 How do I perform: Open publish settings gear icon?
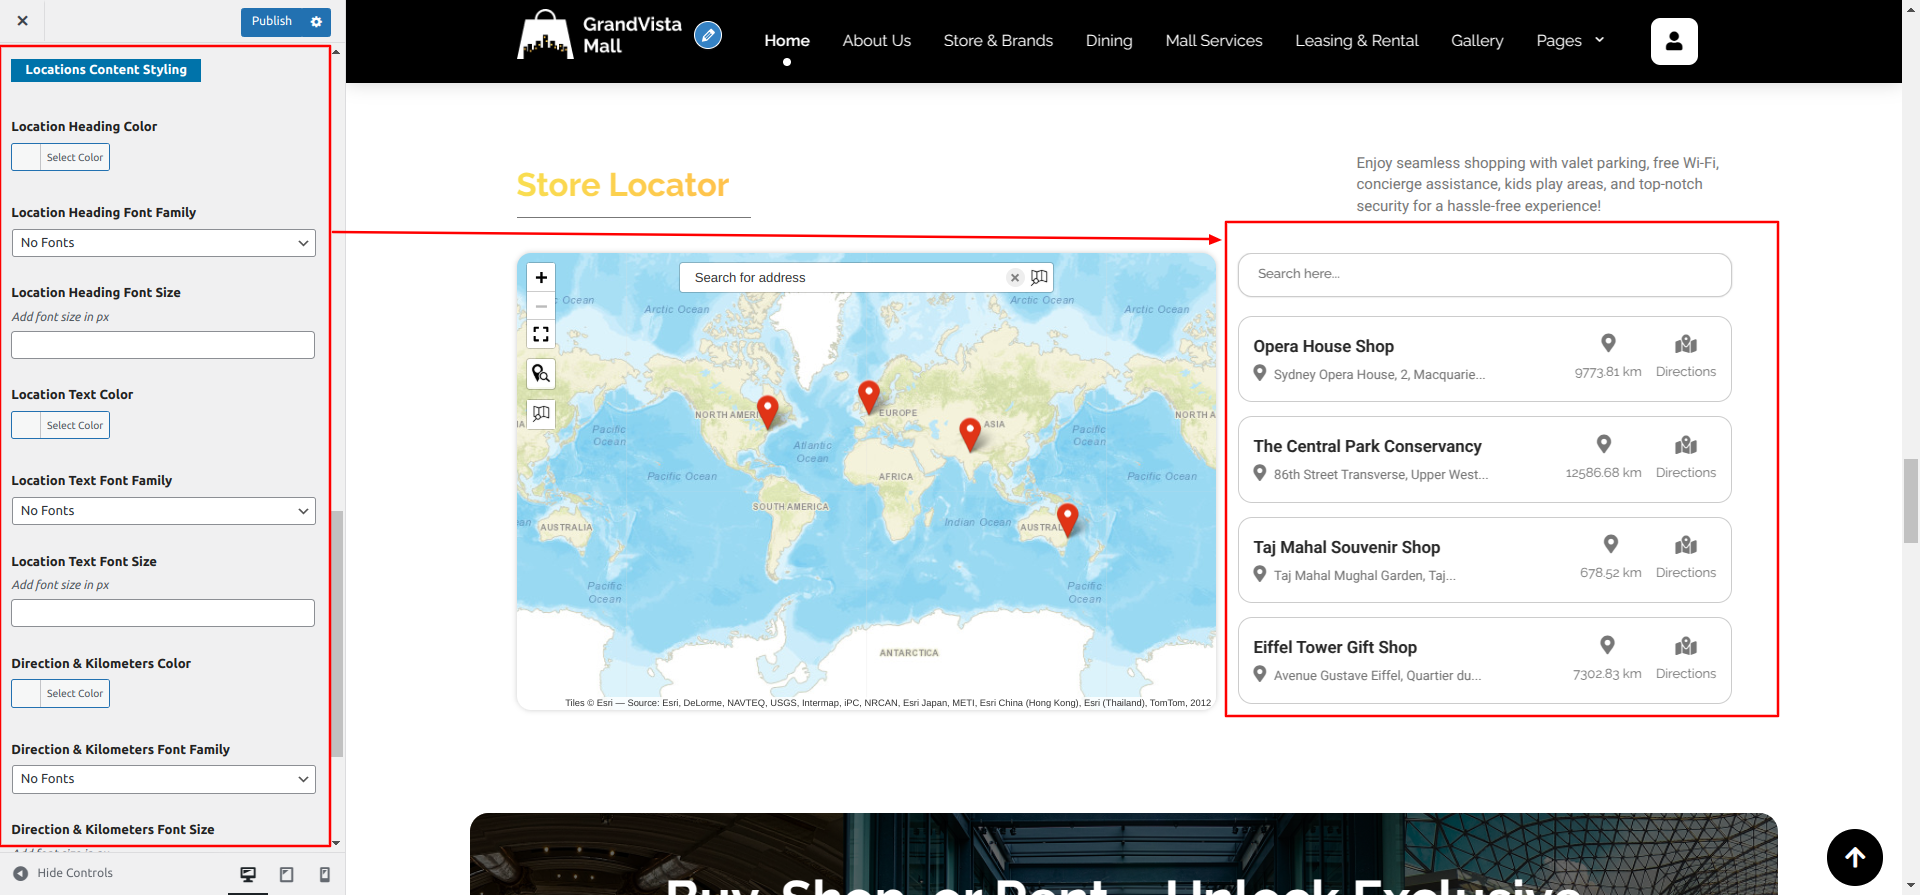tap(317, 22)
